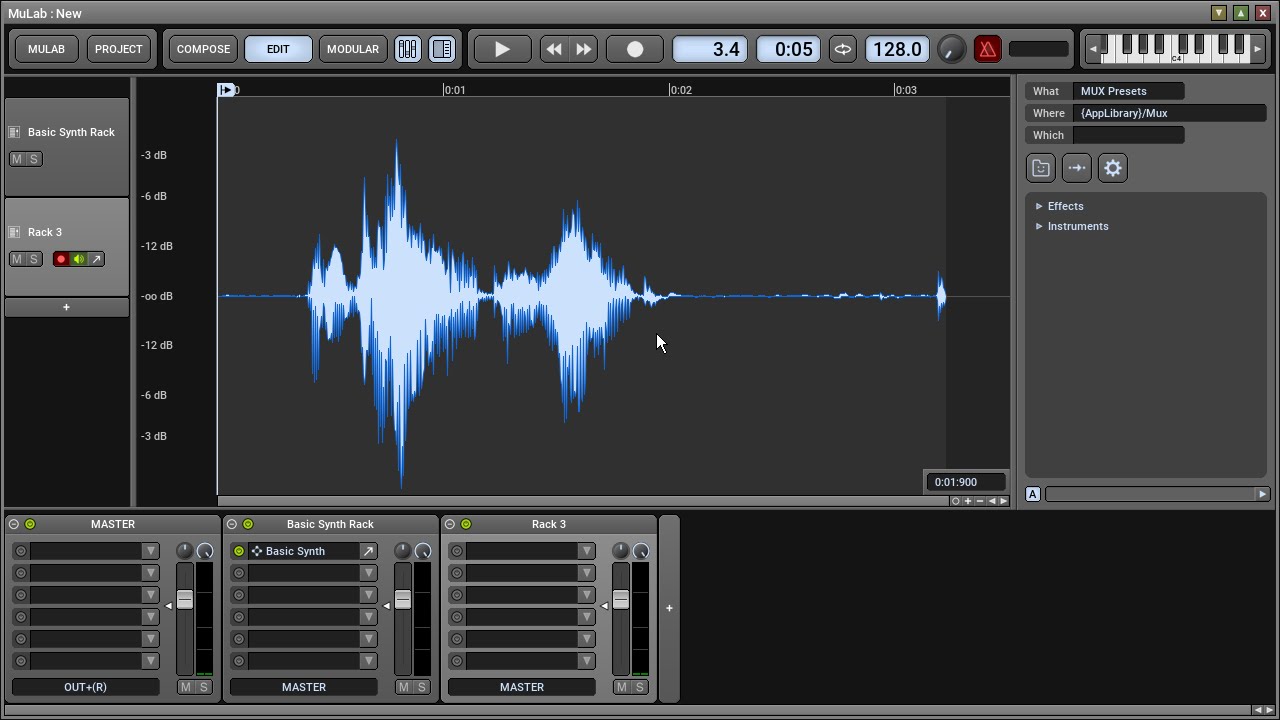Open first MASTER rack slot dropdown
Viewport: 1280px width, 720px height.
click(x=150, y=551)
